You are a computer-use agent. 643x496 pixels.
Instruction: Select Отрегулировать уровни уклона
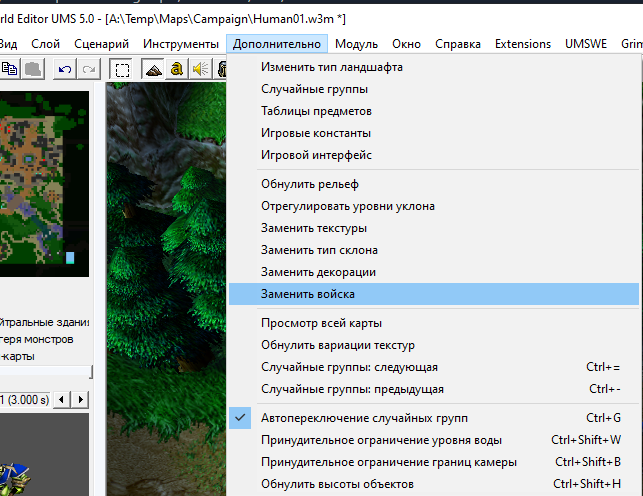coord(434,206)
